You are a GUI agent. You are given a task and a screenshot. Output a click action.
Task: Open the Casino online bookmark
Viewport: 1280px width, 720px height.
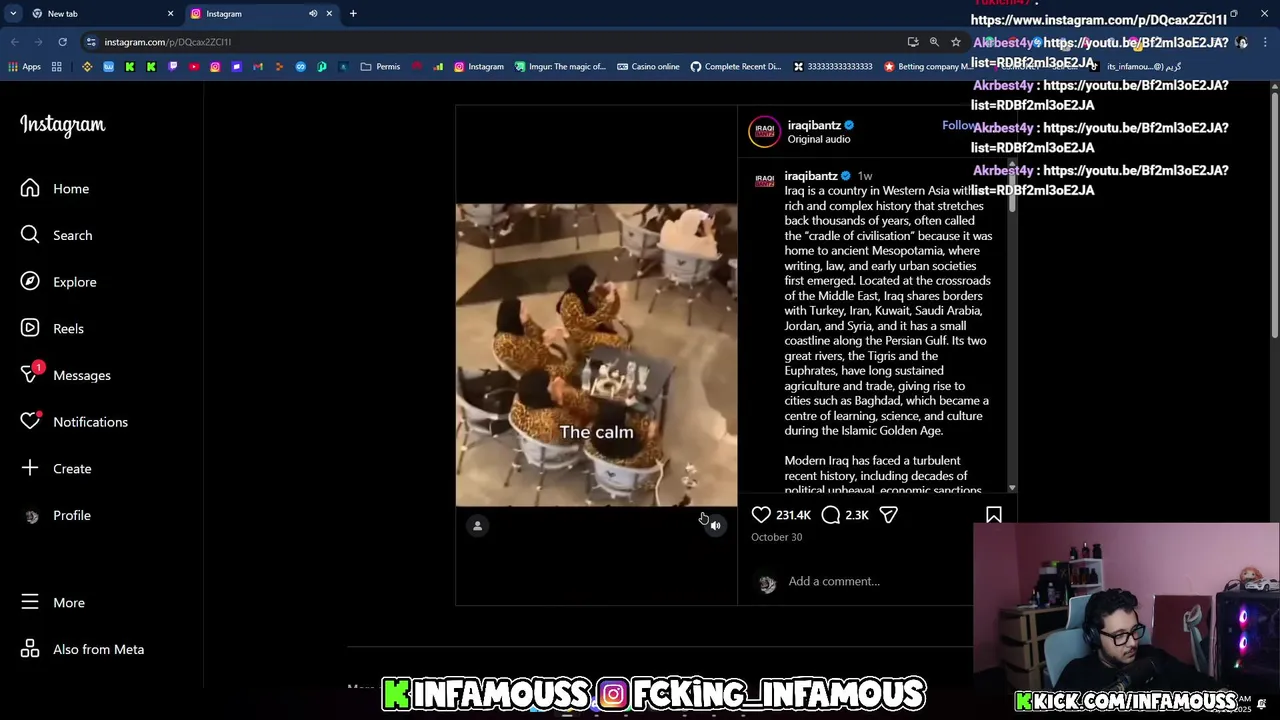[x=648, y=67]
